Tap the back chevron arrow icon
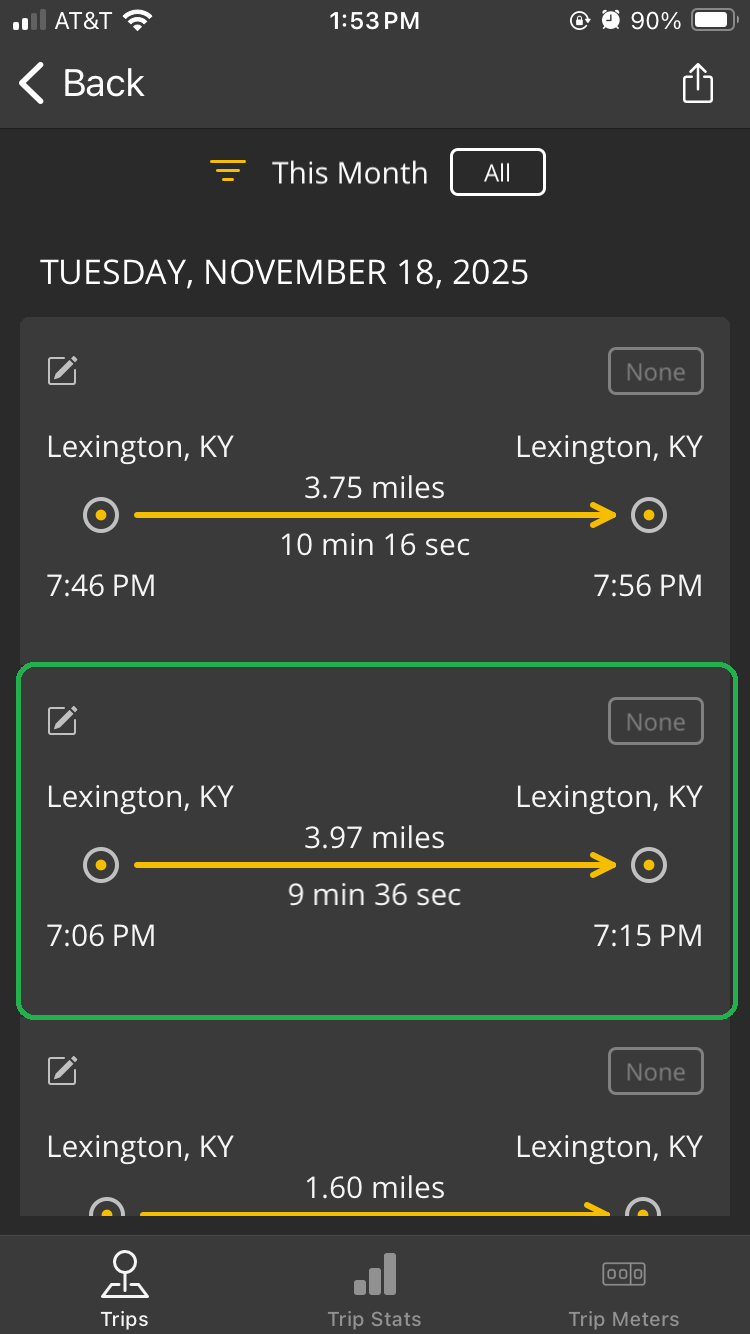750x1334 pixels. click(x=30, y=83)
